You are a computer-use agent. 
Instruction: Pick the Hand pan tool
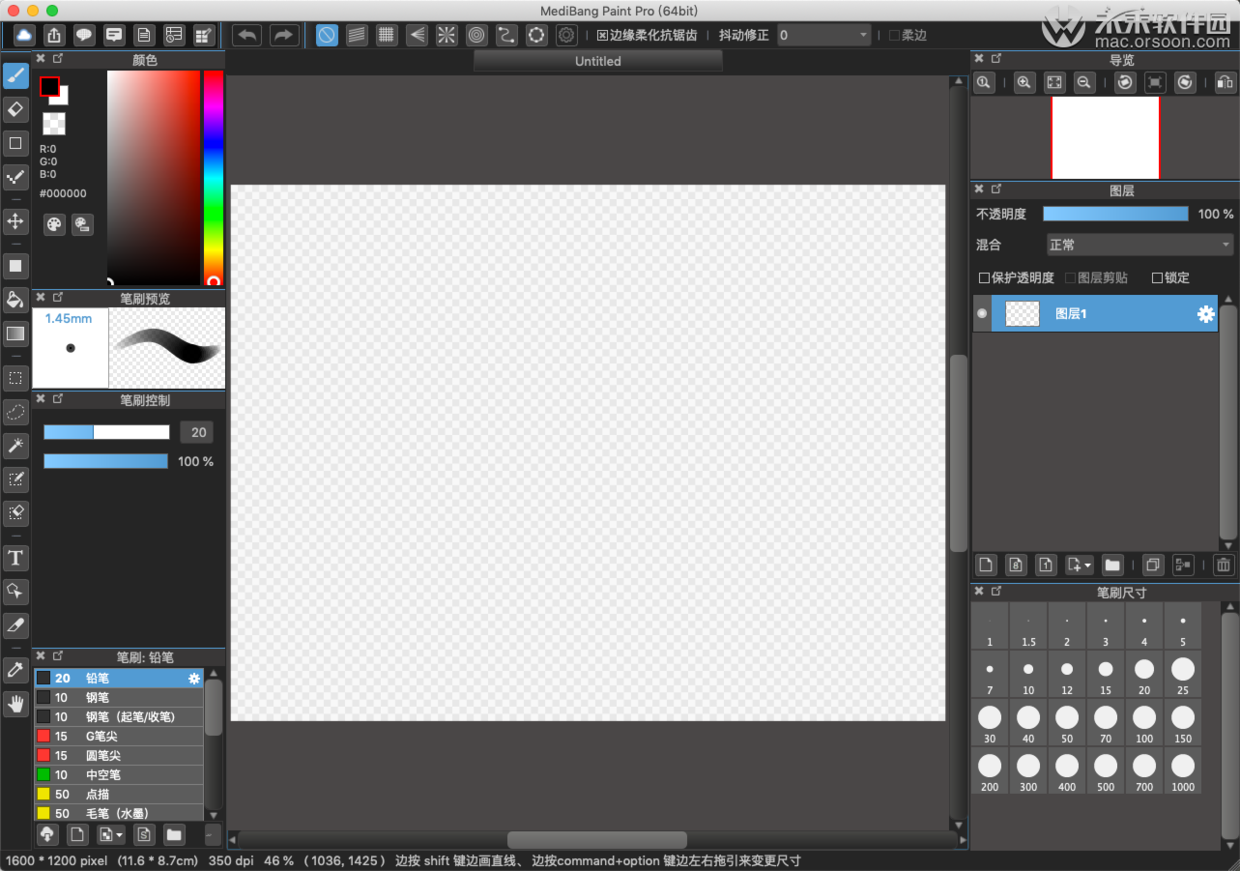15,704
